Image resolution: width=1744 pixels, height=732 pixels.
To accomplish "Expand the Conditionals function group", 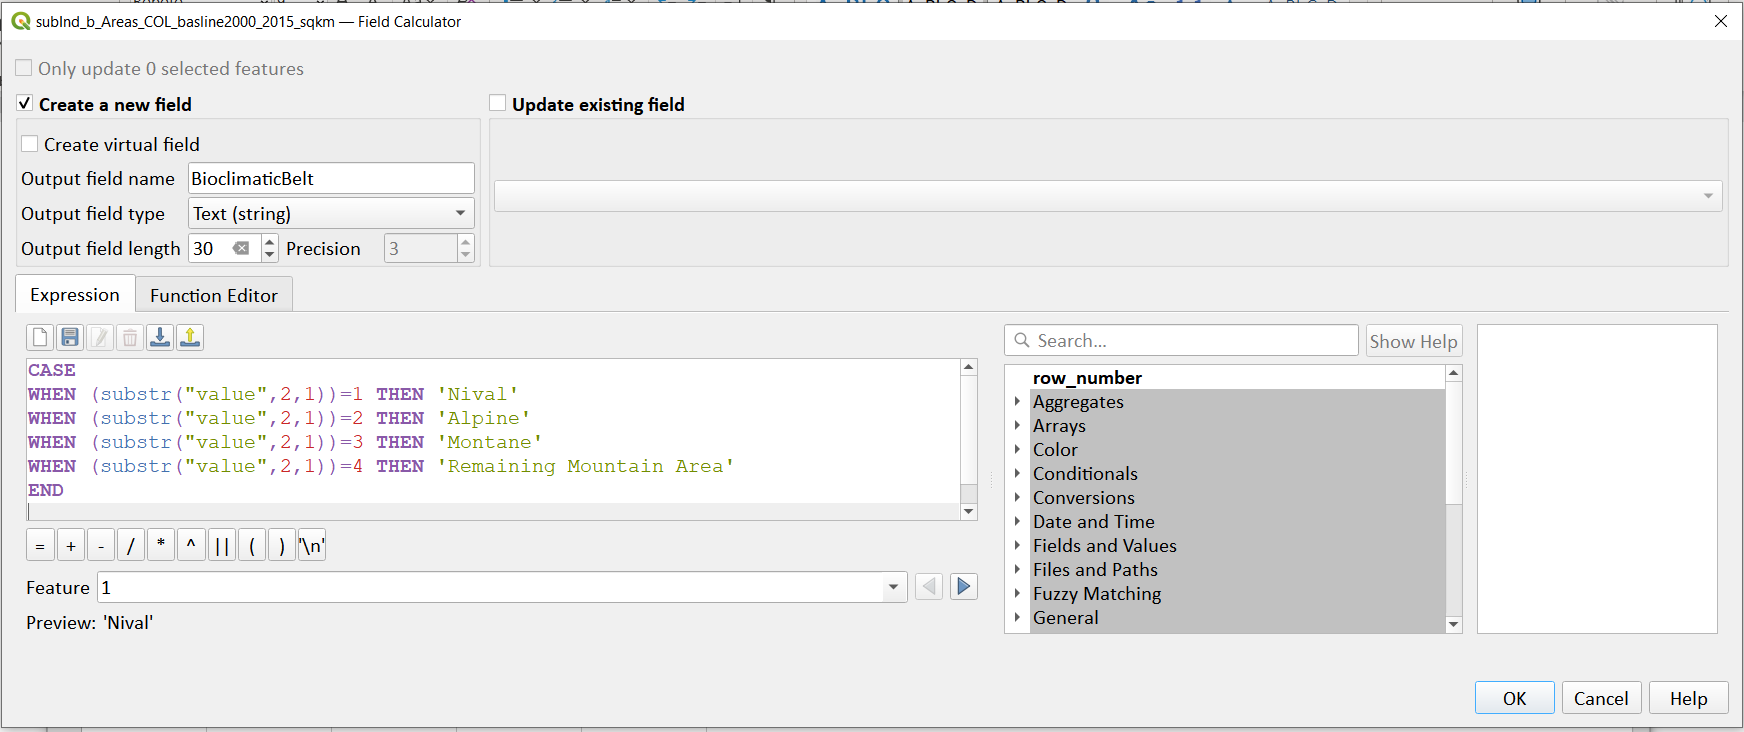I will coord(1017,473).
